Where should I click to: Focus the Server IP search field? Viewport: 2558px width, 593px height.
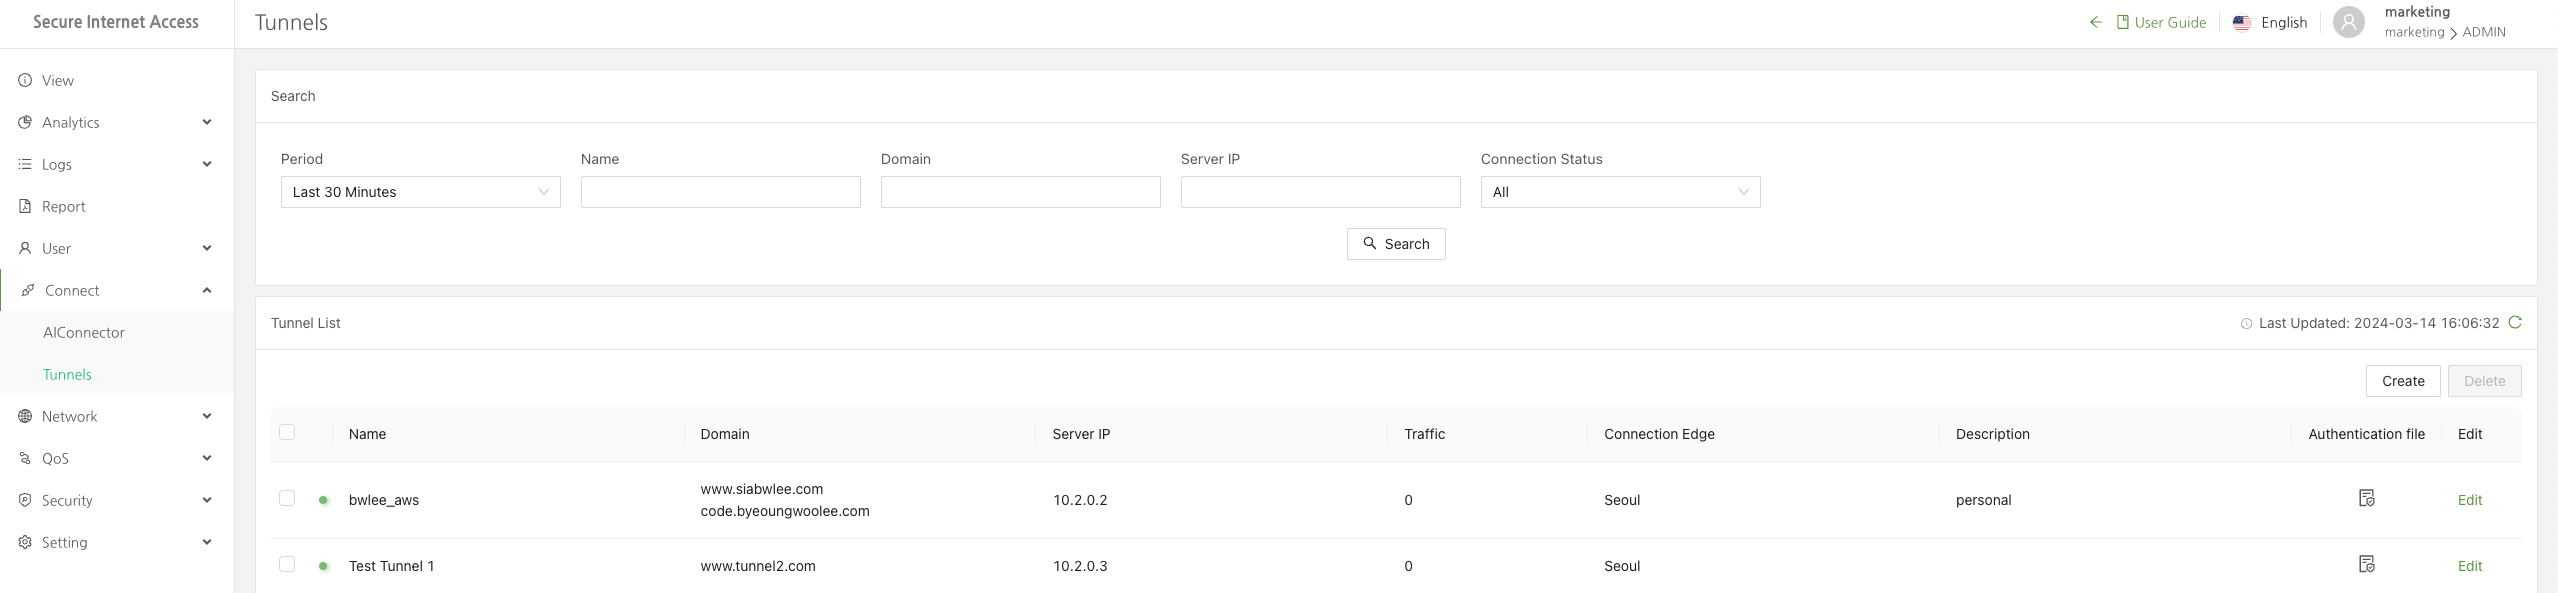point(1319,192)
